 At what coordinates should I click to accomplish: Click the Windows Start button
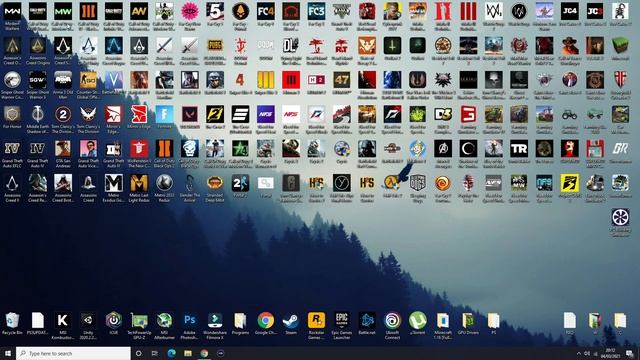8,353
